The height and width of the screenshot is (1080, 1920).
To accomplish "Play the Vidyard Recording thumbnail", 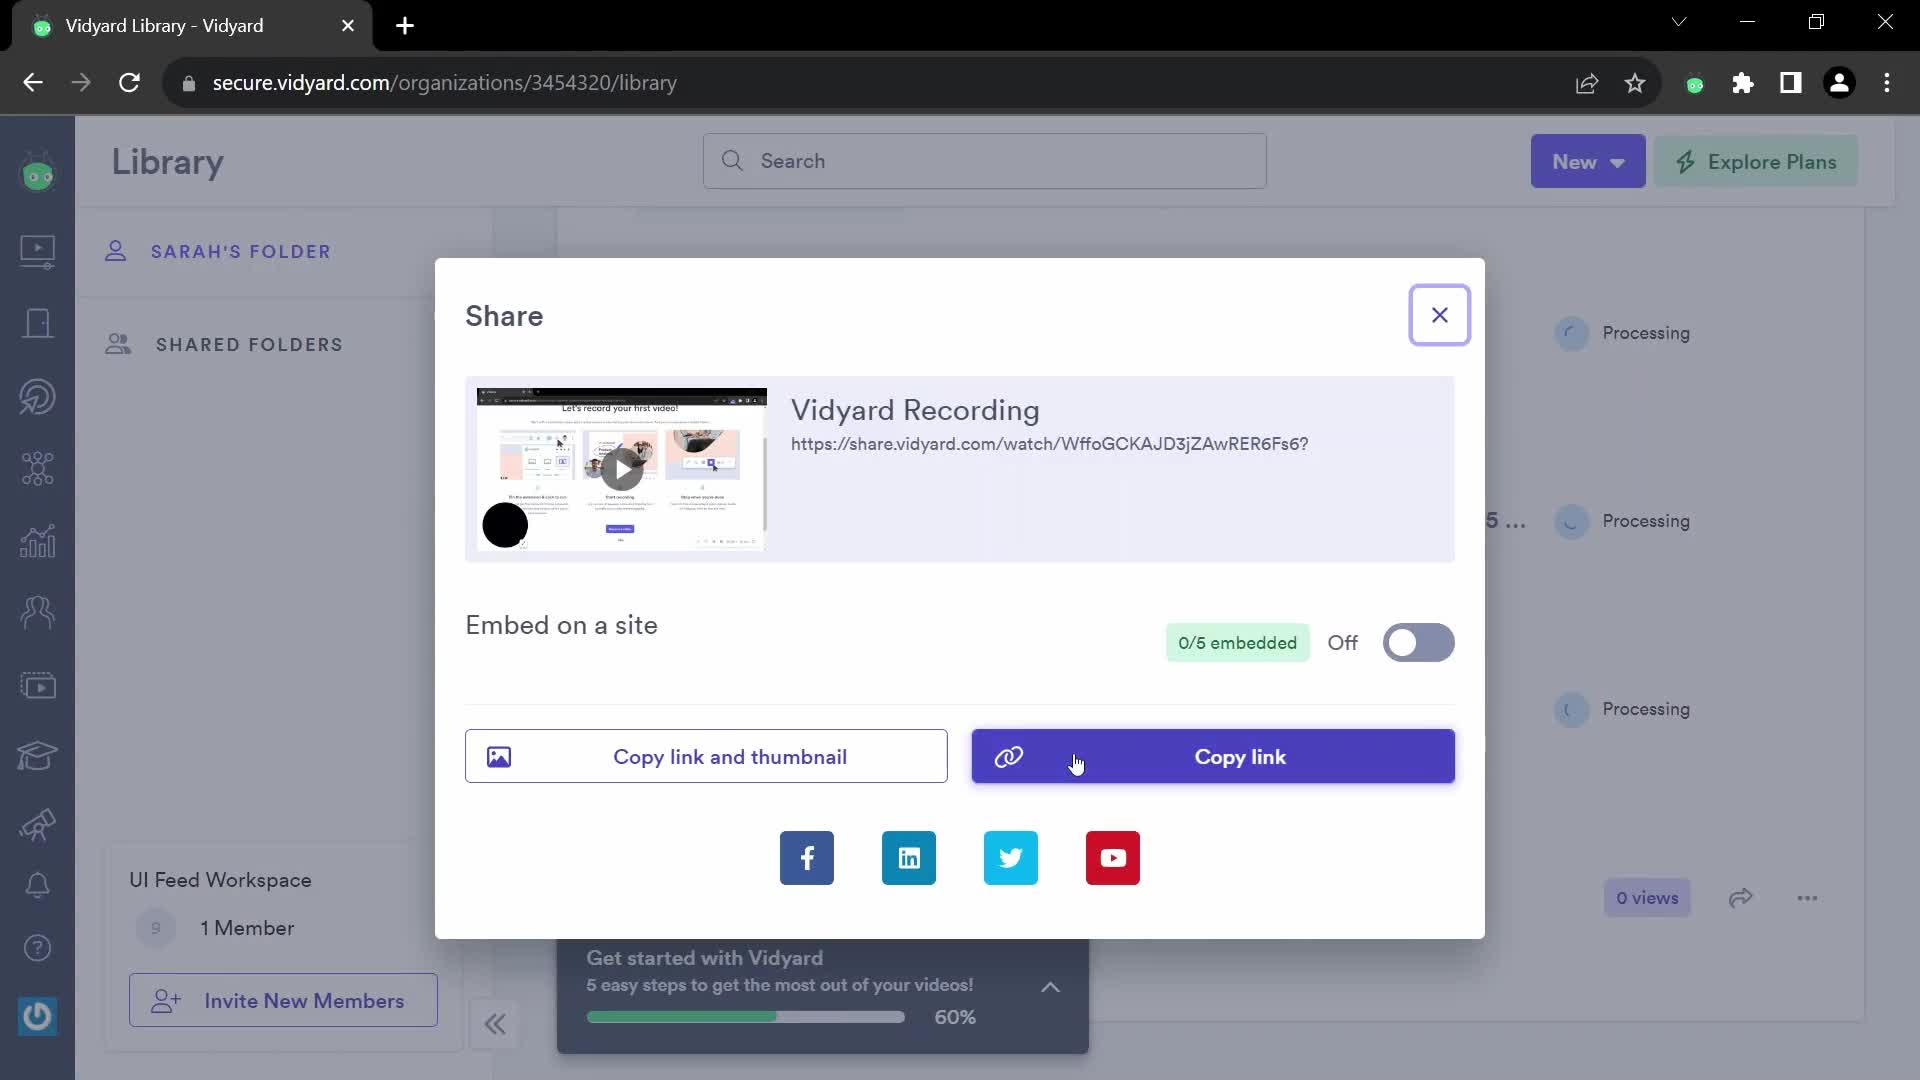I will point(622,469).
